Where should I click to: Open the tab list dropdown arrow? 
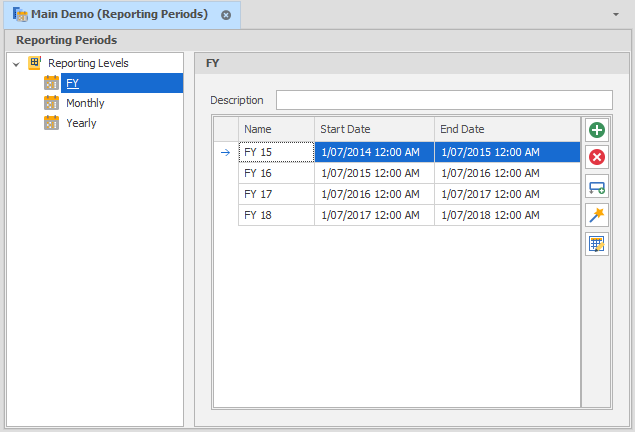615,15
